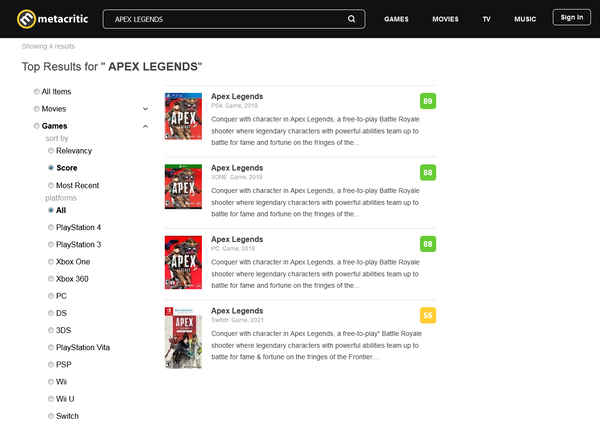Open the TV menu
The width and height of the screenshot is (600, 424).
click(x=486, y=19)
